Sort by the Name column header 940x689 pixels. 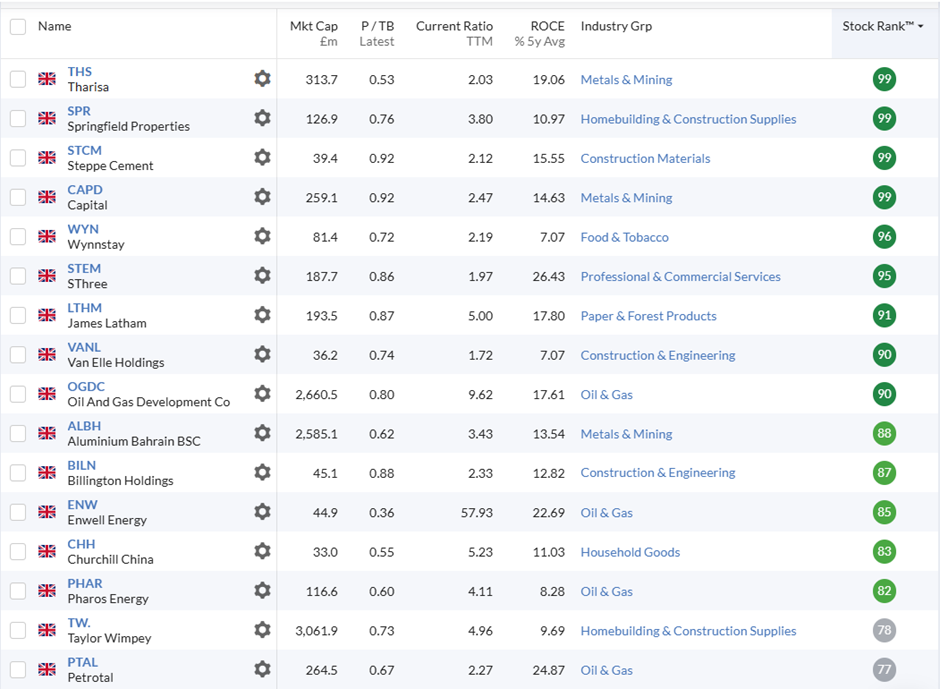(x=55, y=26)
